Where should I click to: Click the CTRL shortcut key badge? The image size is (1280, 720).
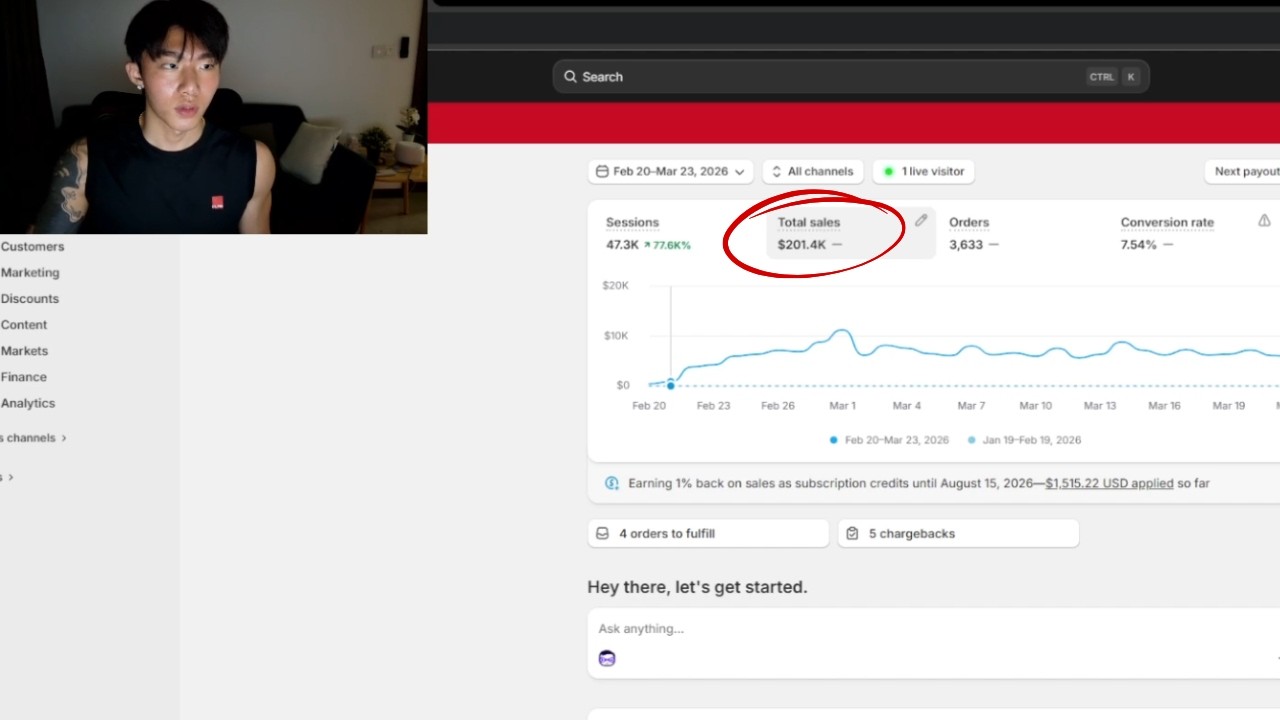[1102, 77]
